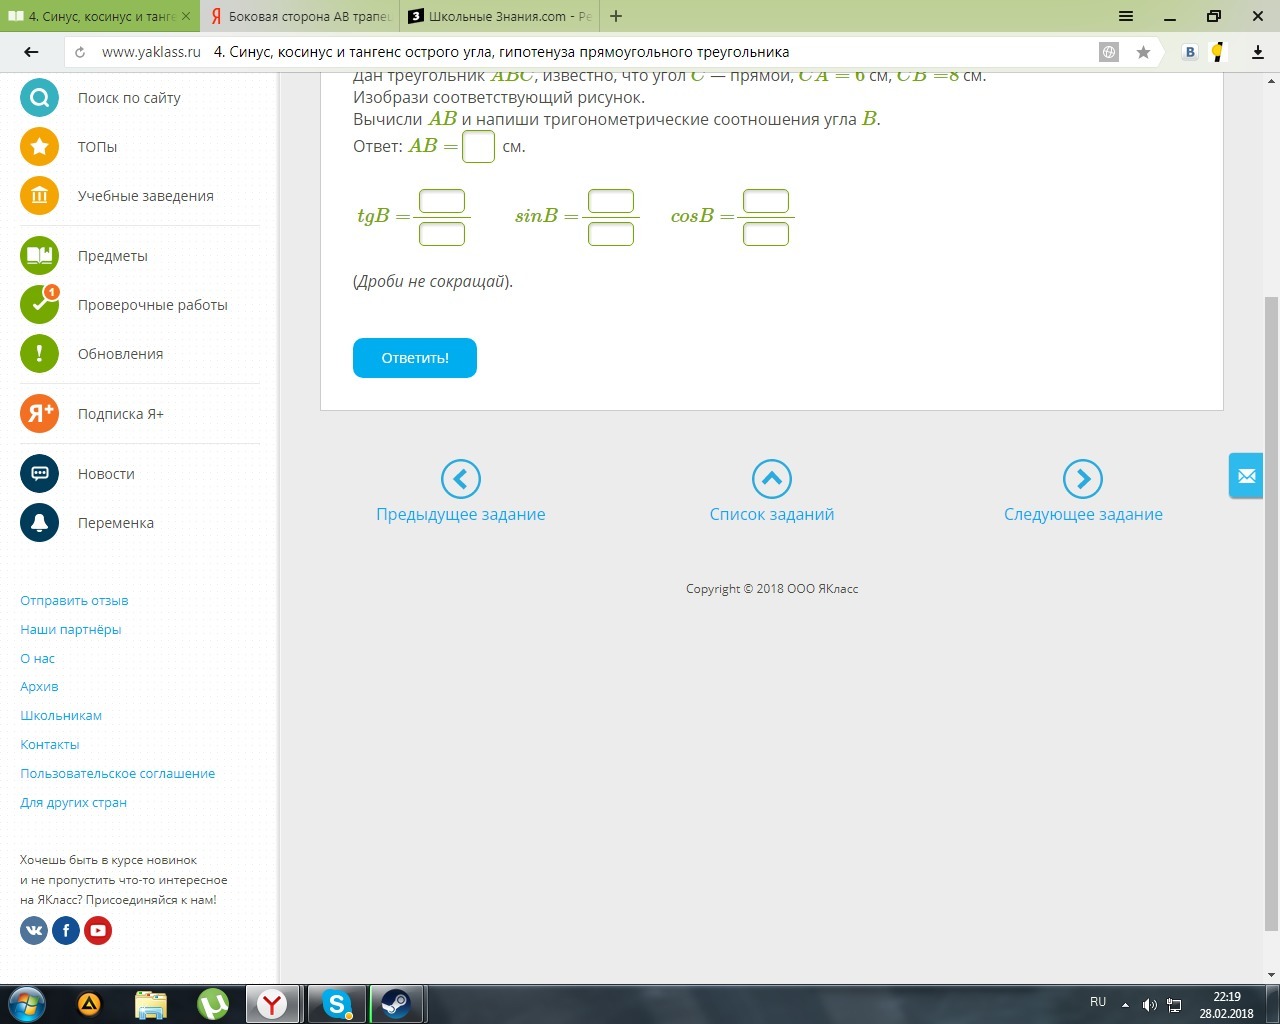
Task: Open AIMP player from the taskbar
Action: pos(89,1004)
